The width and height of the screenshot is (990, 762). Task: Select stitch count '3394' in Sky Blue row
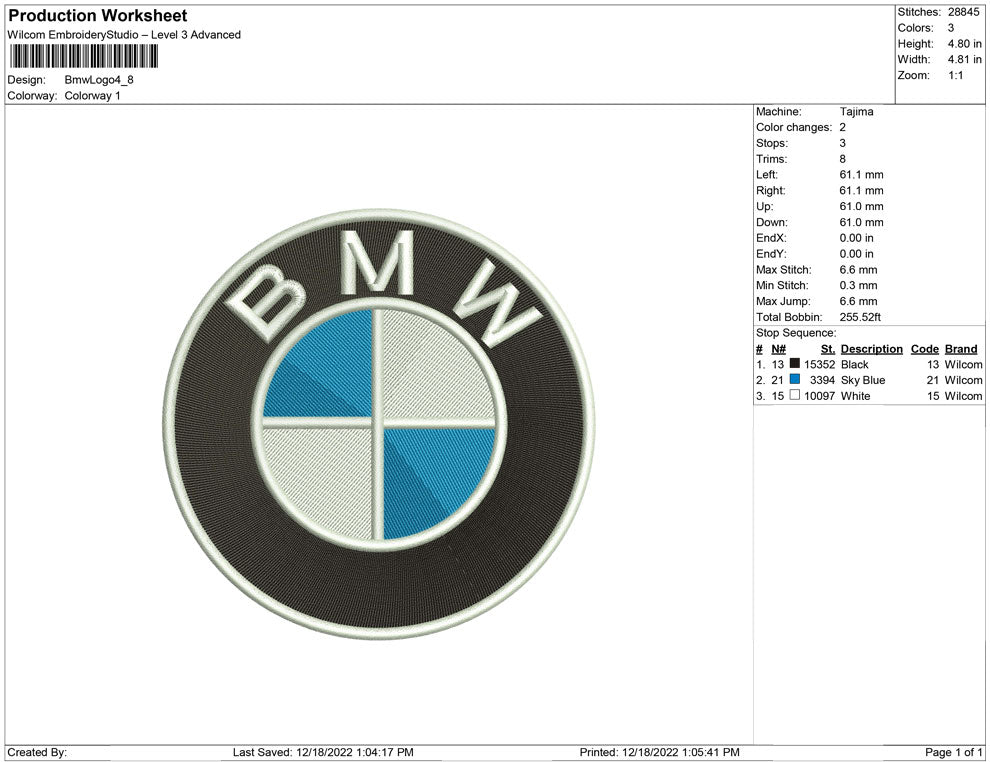click(823, 380)
